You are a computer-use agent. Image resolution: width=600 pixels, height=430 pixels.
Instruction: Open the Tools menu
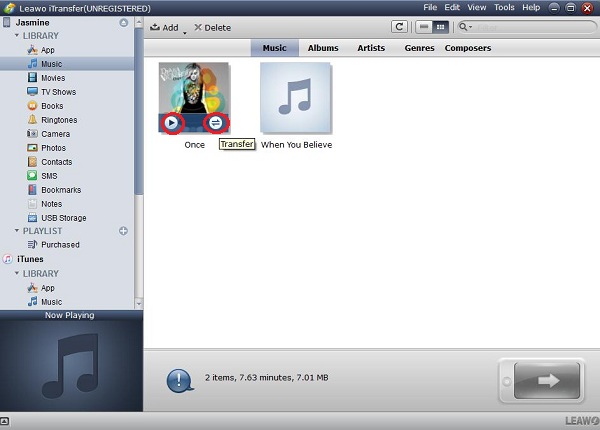(504, 7)
